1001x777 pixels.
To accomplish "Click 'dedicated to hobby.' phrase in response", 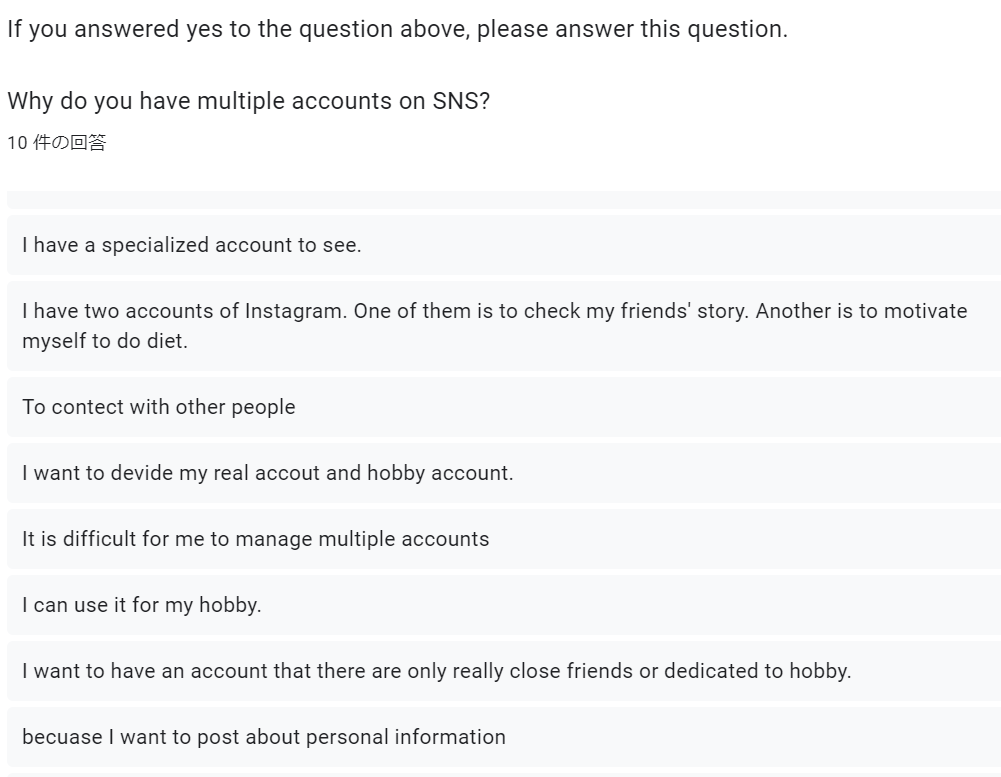I will click(x=757, y=671).
